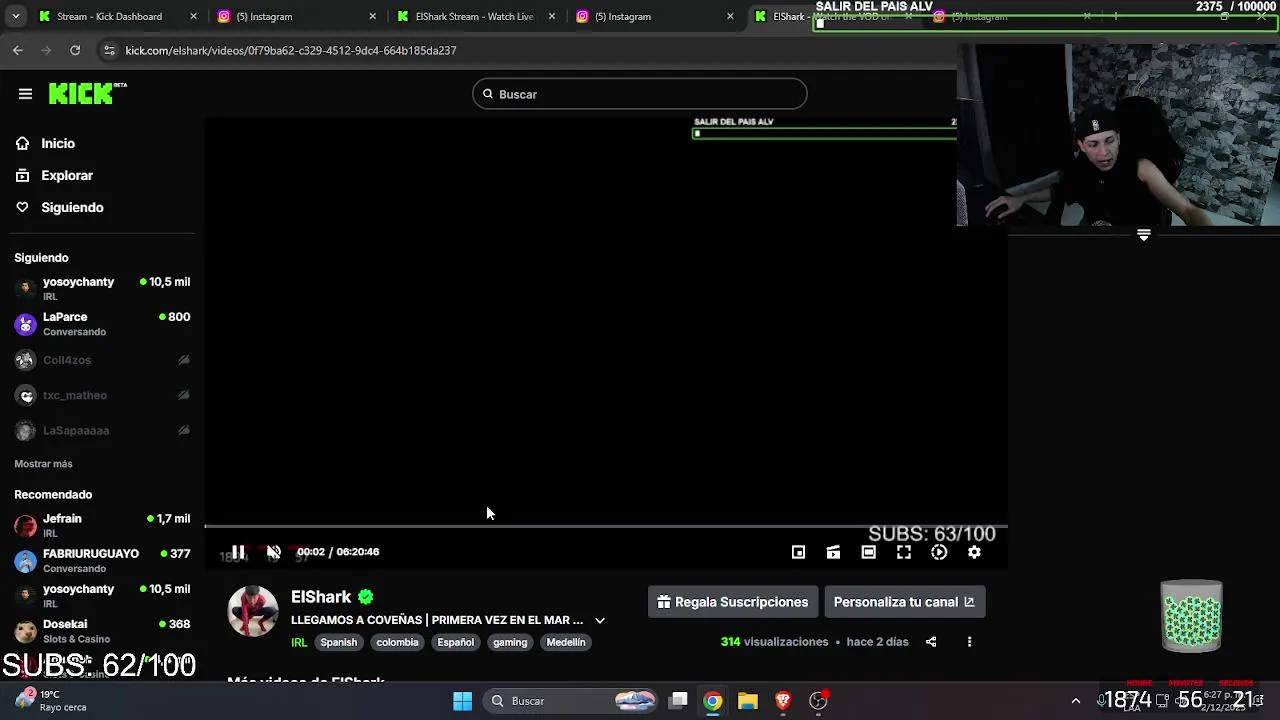Screen dimensions: 1280x720
Task: Click the kick.com URL in the address bar
Action: pyautogui.click(x=291, y=50)
